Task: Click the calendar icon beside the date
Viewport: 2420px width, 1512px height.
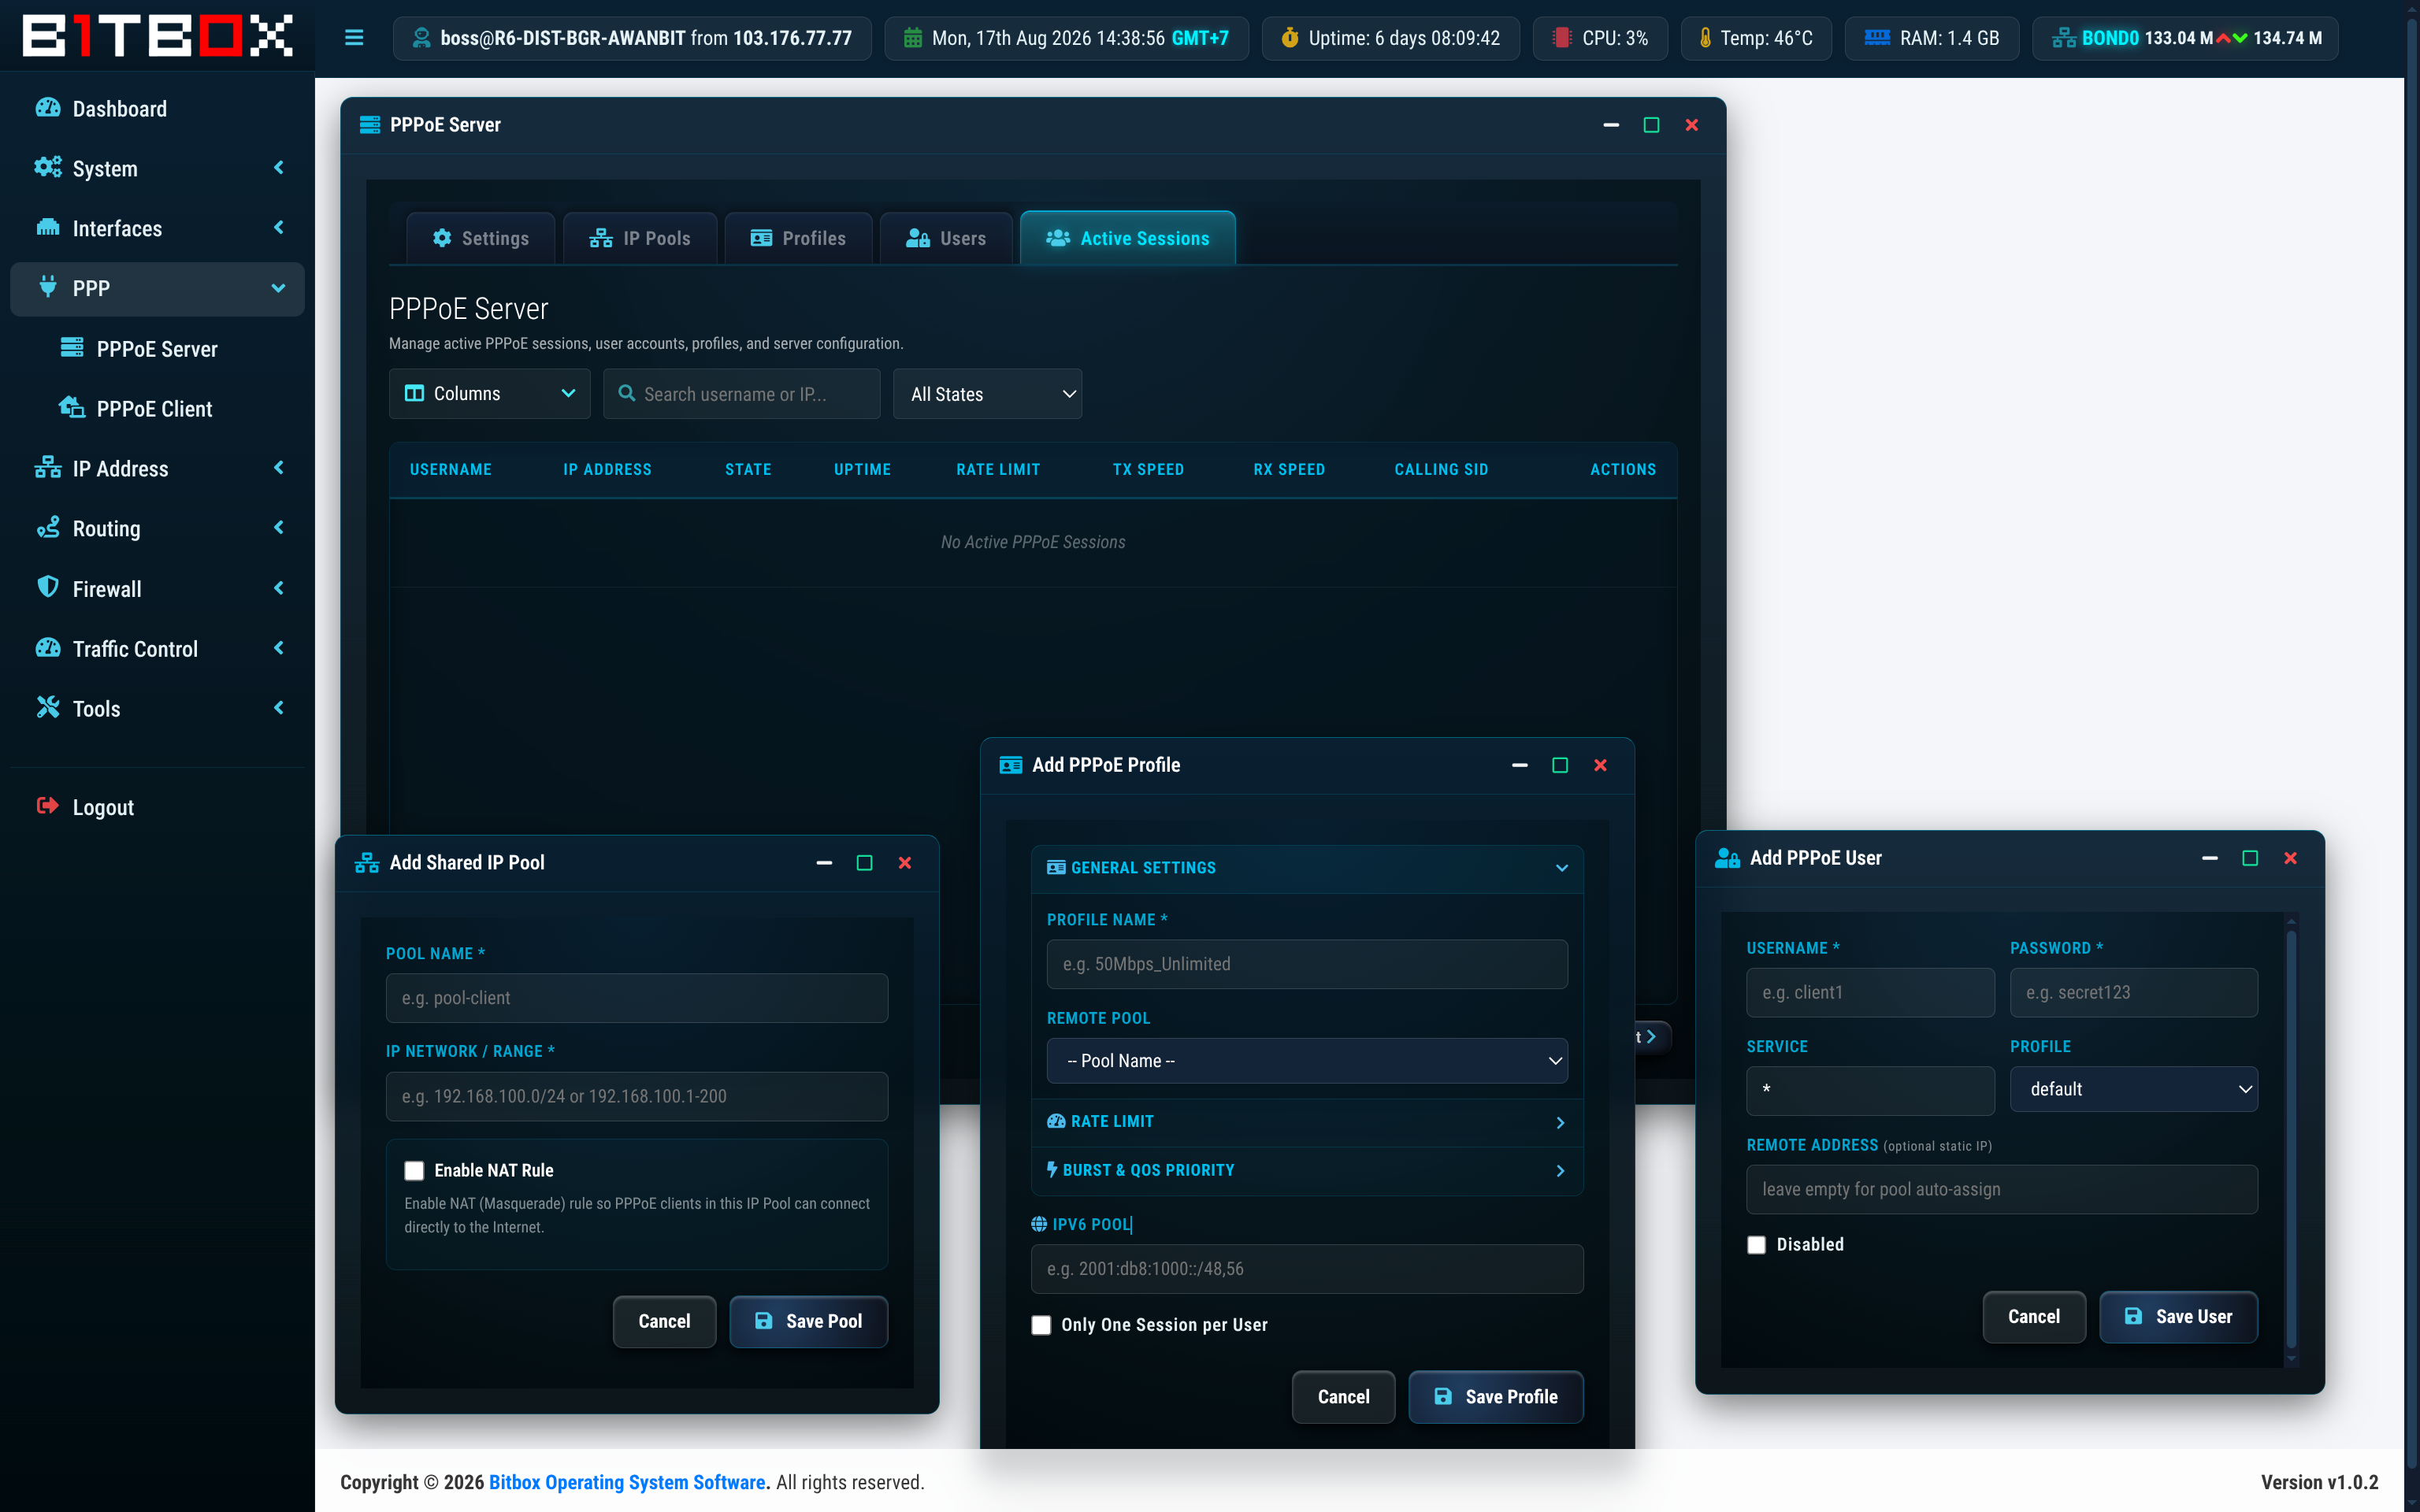Action: 913,38
